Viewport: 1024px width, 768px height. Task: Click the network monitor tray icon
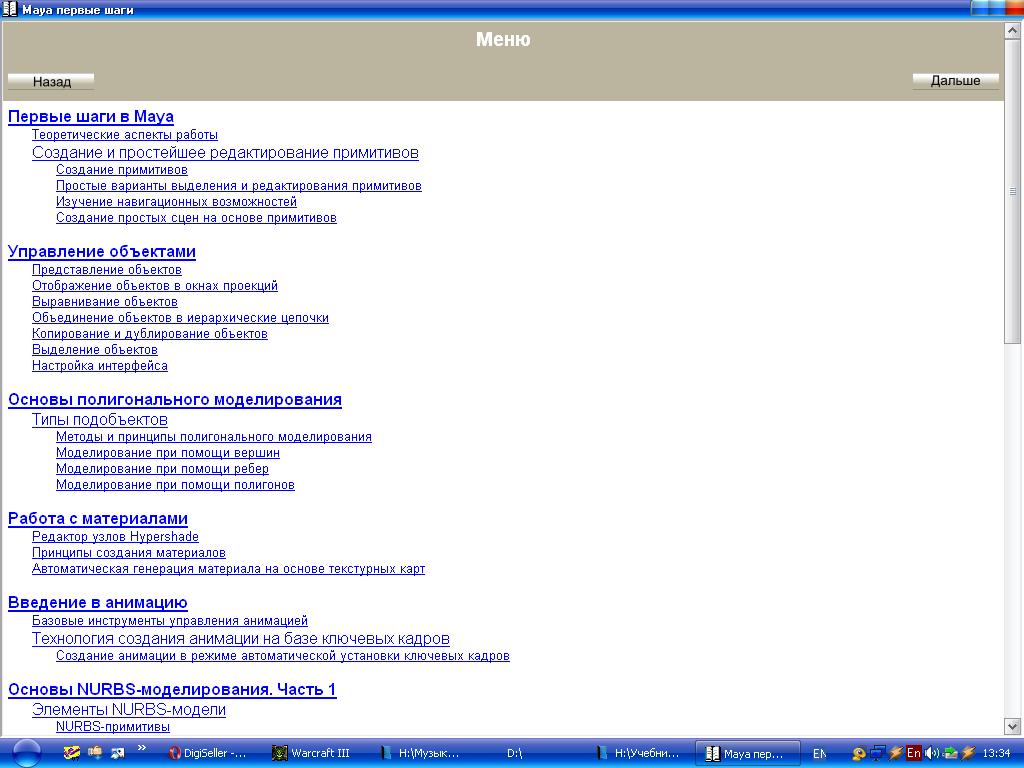pos(877,753)
